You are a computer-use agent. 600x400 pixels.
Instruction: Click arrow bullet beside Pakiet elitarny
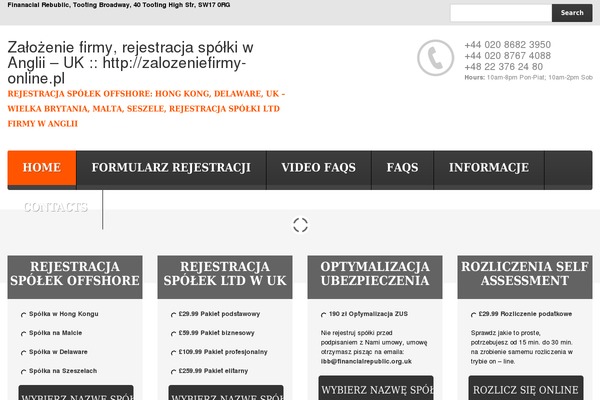pyautogui.click(x=174, y=372)
